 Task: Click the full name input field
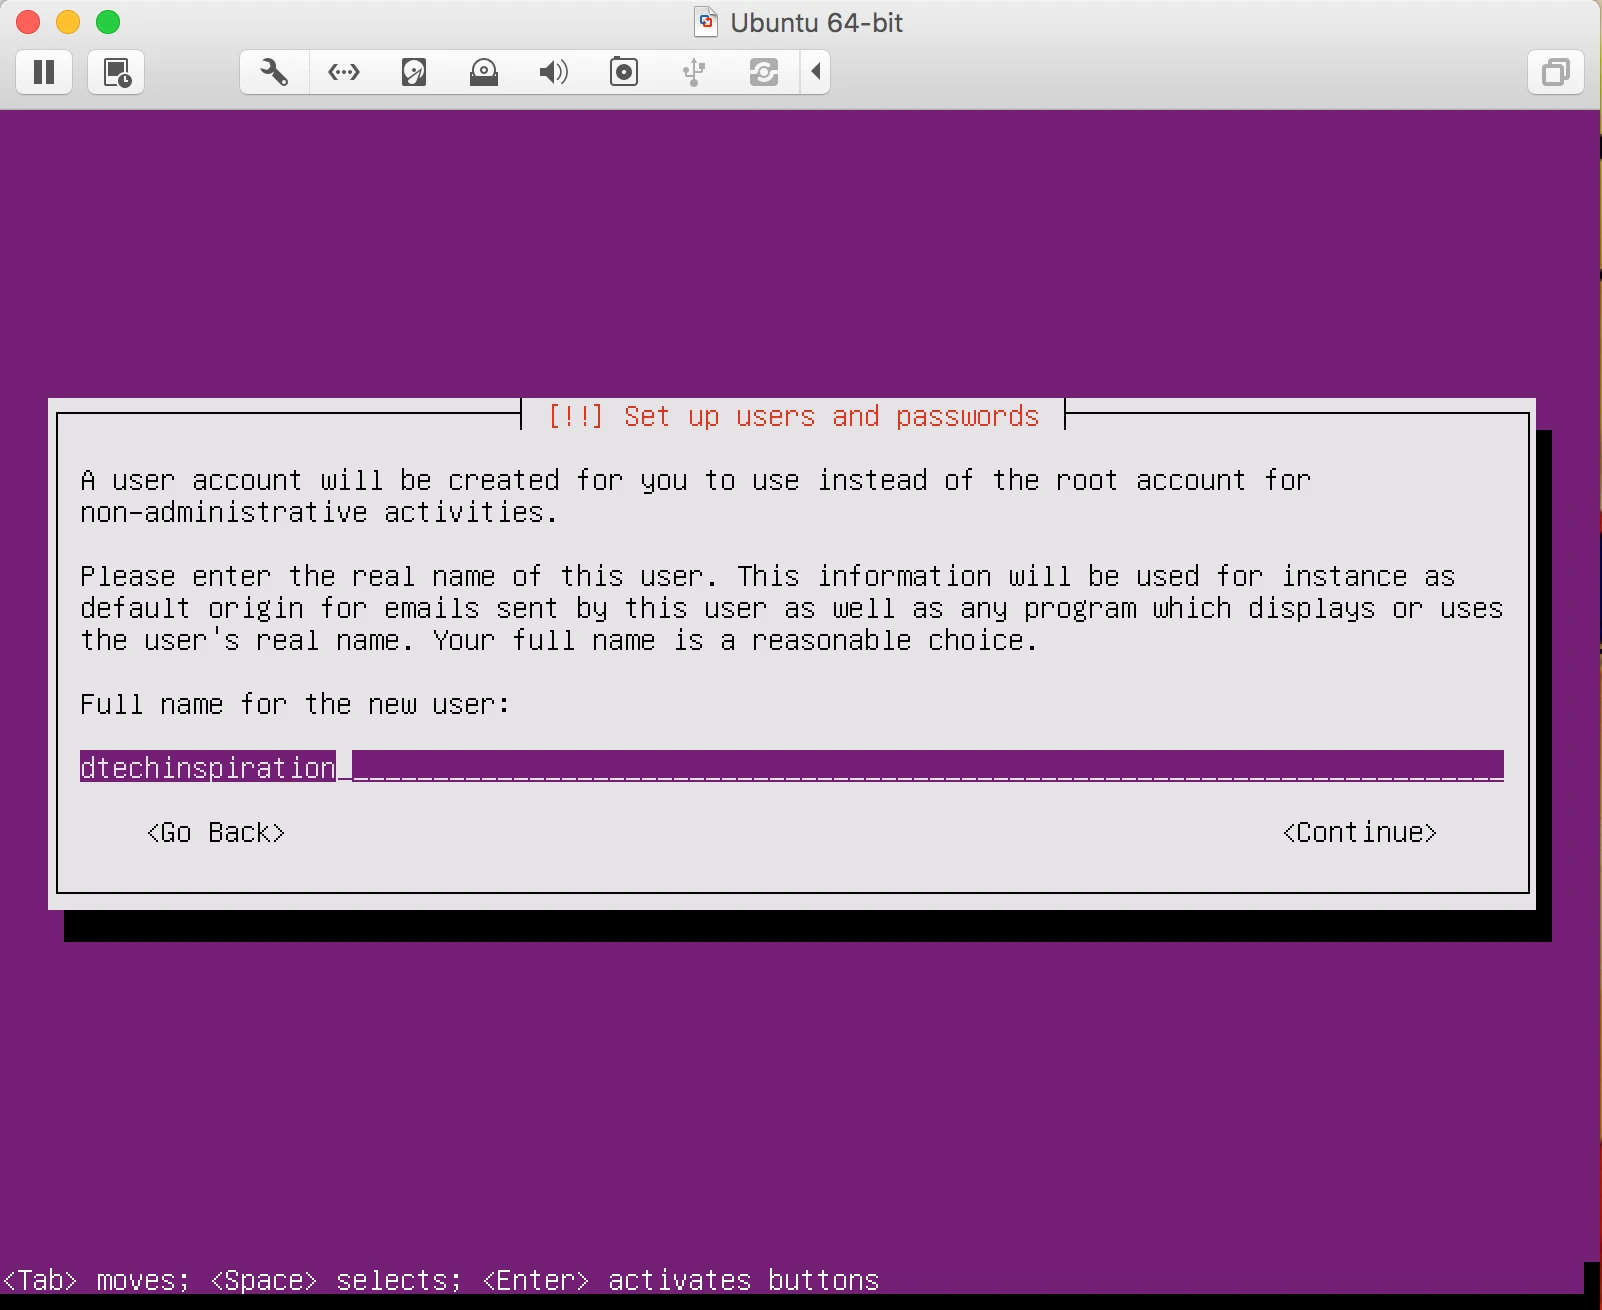[792, 767]
